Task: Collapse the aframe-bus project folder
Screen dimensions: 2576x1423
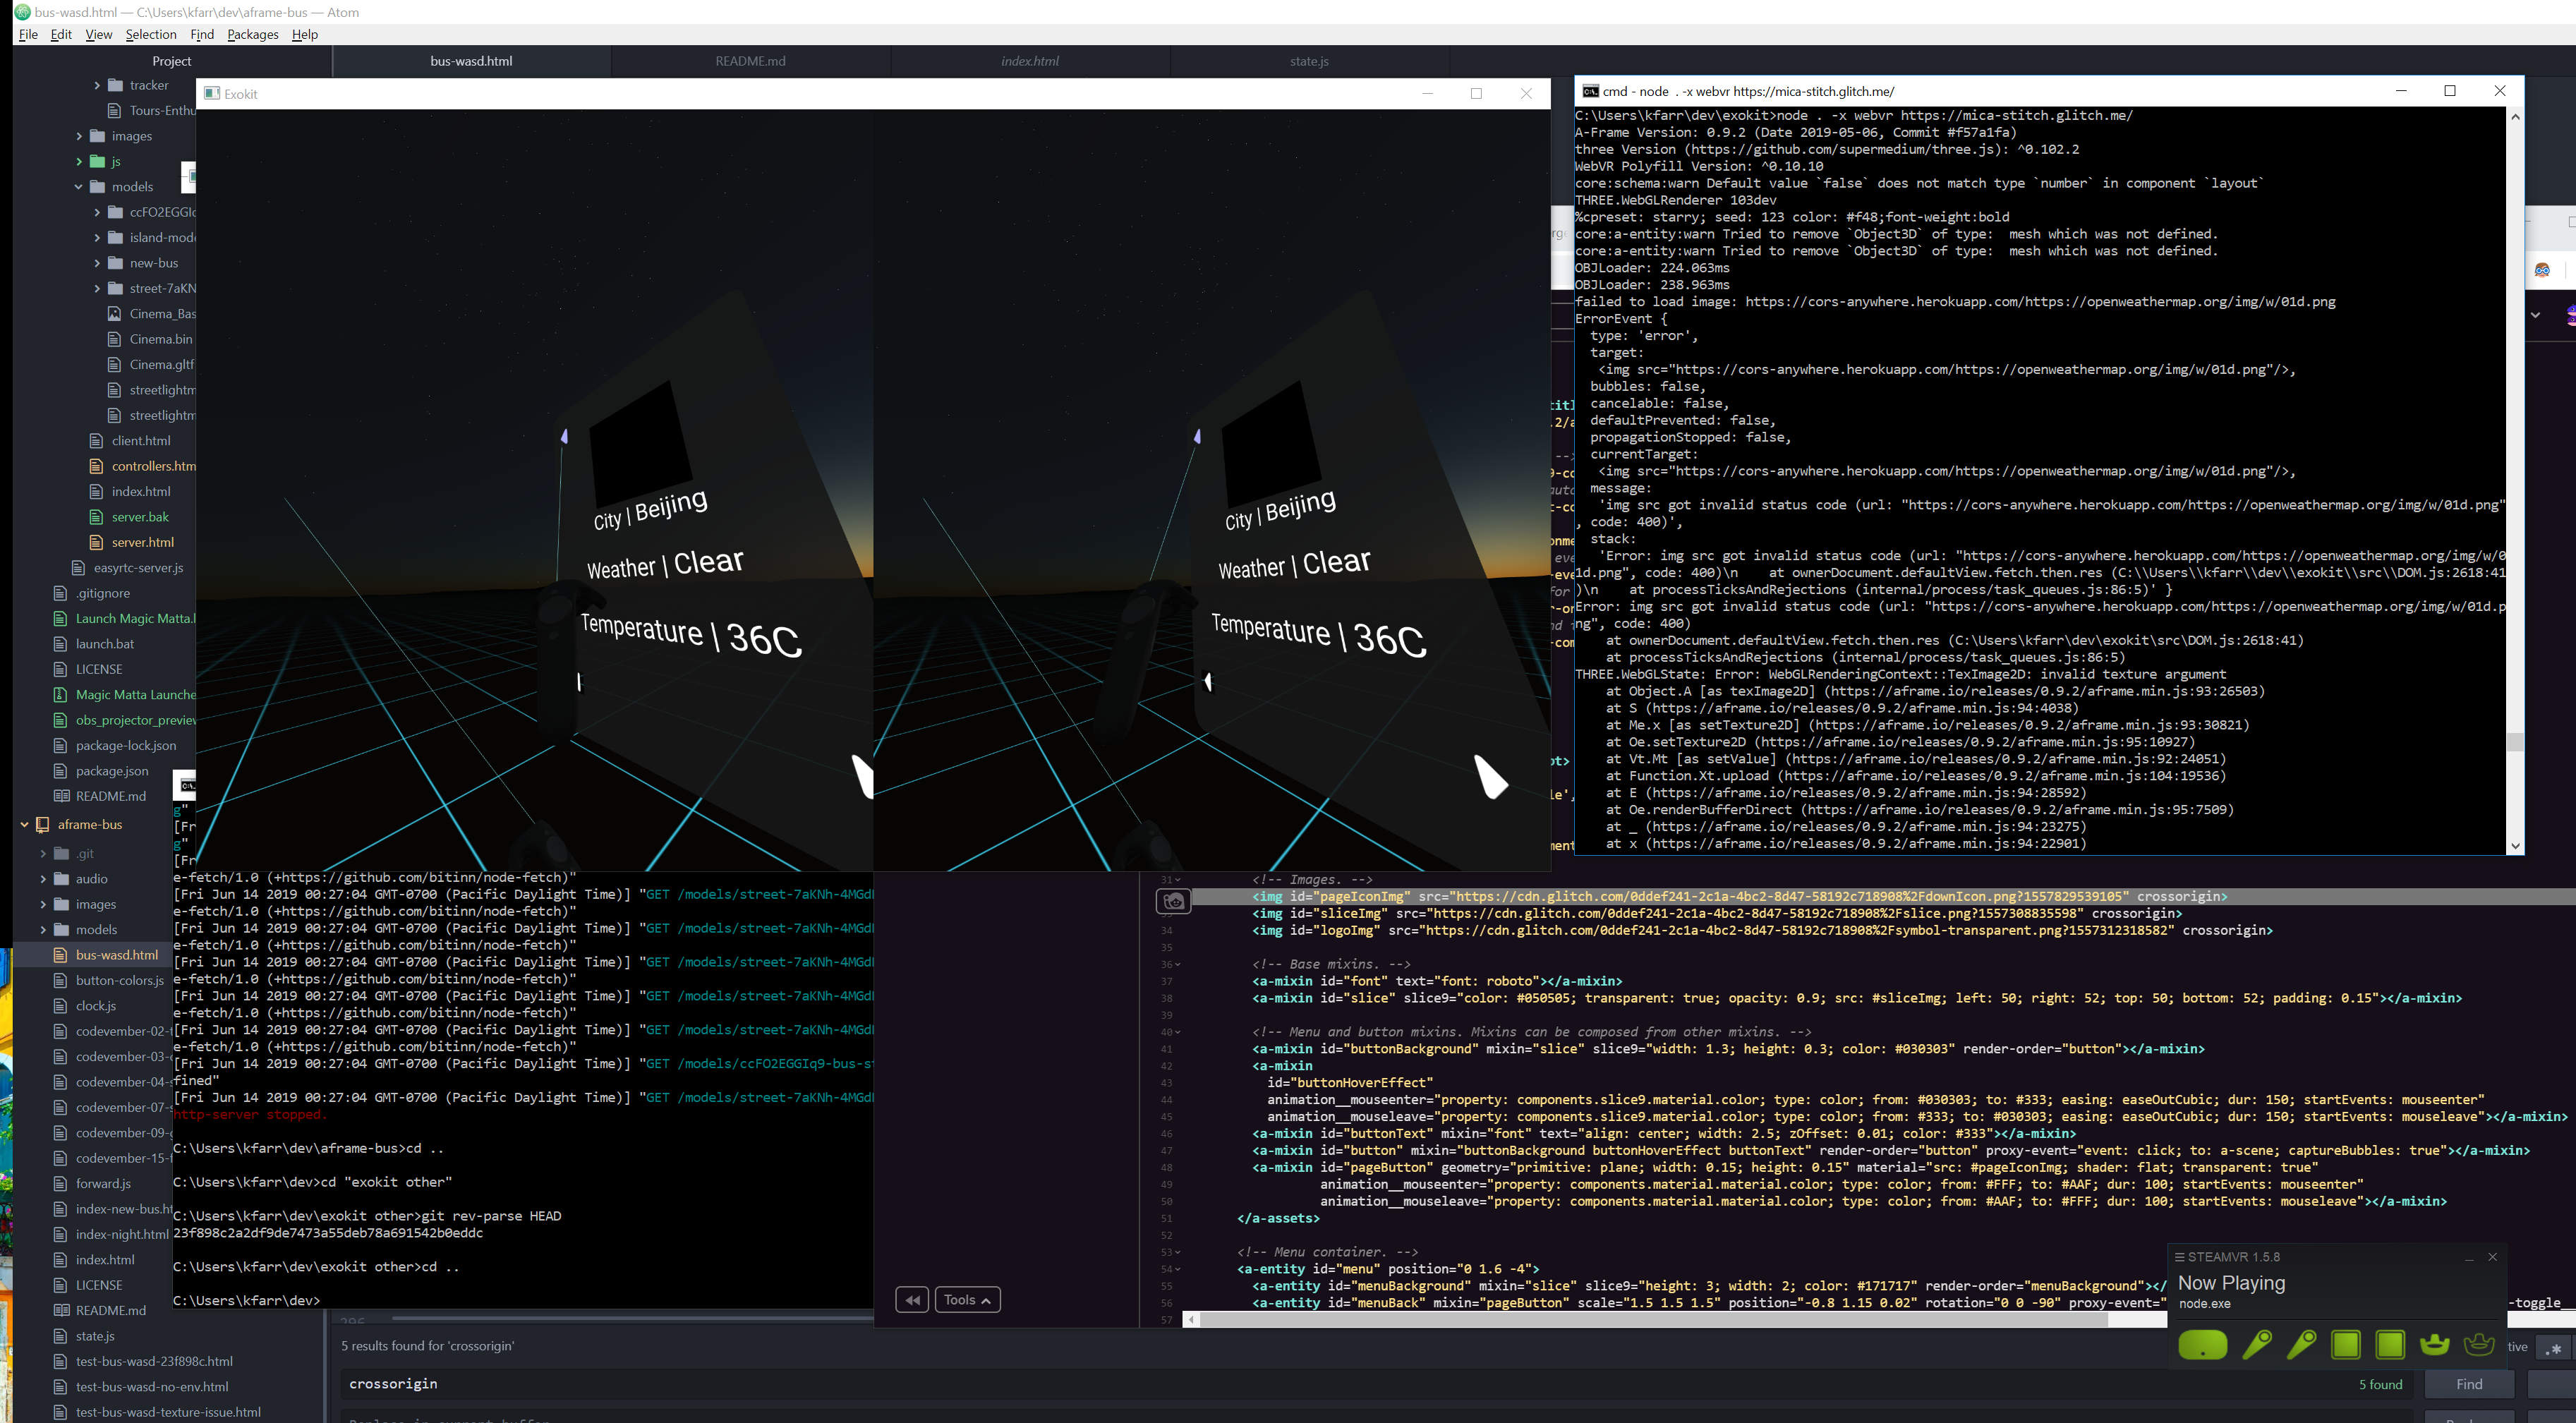Action: click(x=25, y=825)
